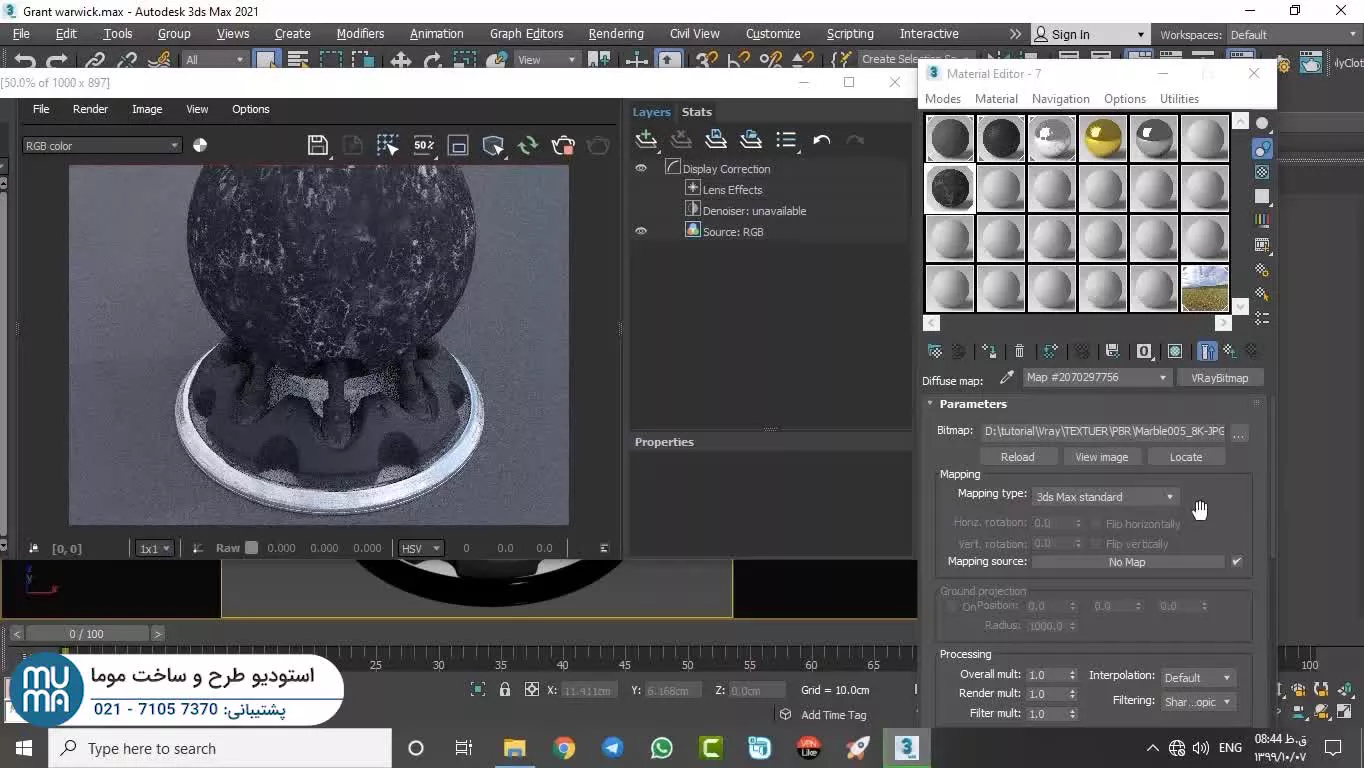Viewport: 1364px width, 768px height.
Task: Click the Reload bitmap button
Action: coord(1017,457)
